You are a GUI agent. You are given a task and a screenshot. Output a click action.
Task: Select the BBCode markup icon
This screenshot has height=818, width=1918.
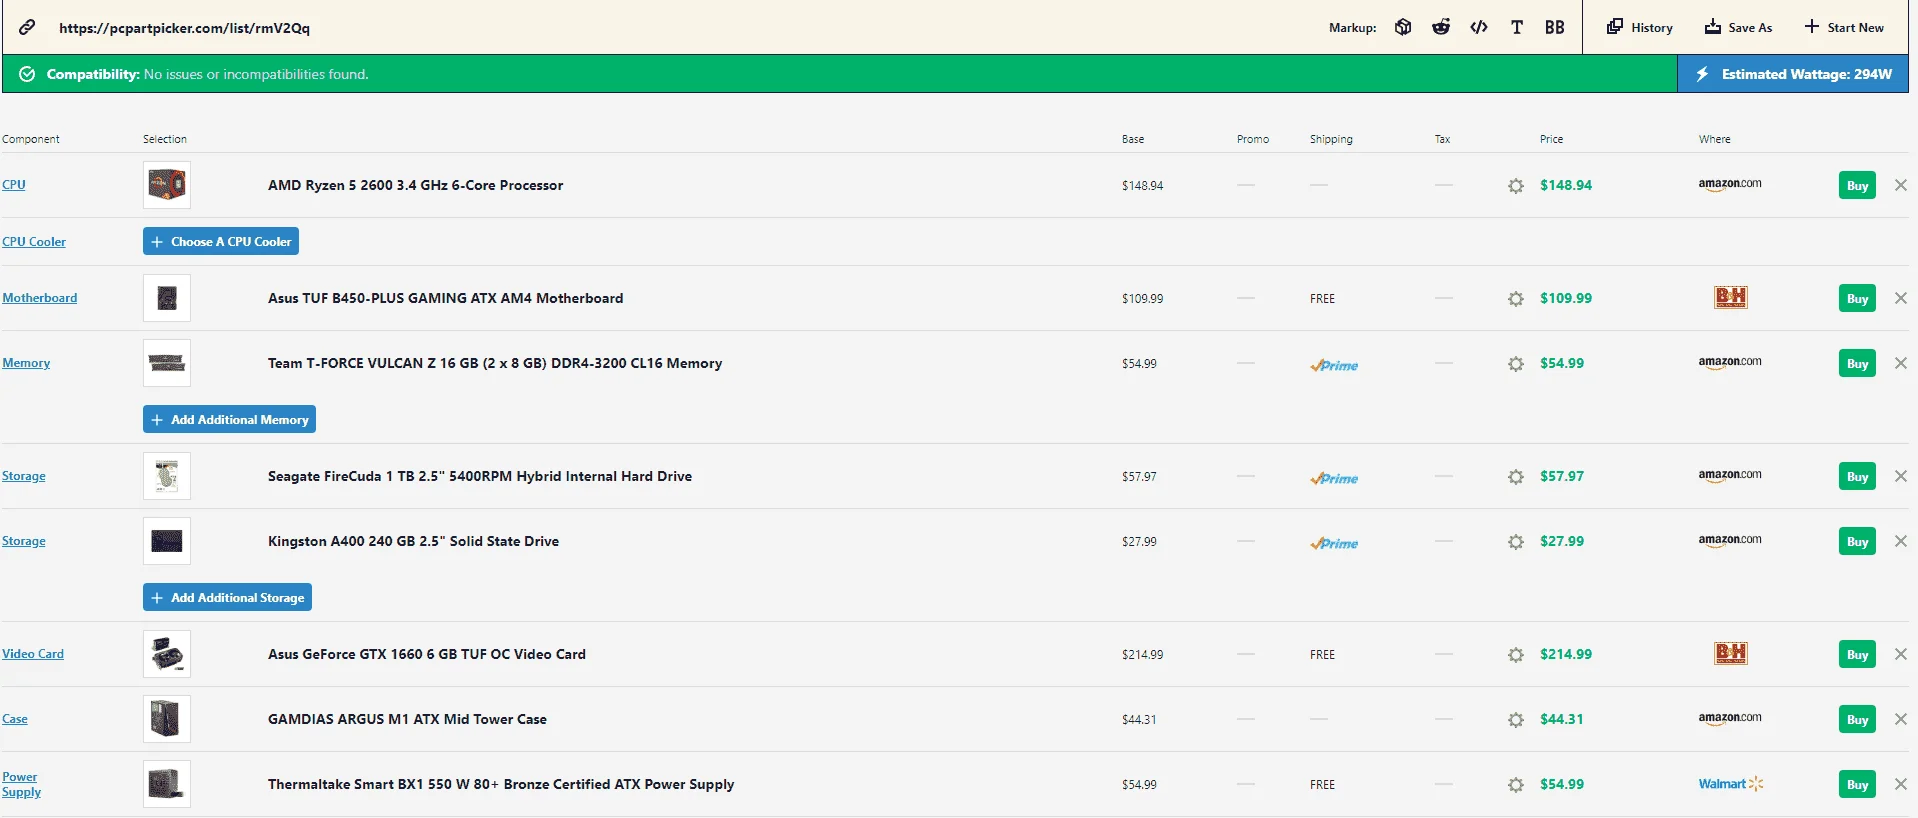coord(1554,27)
